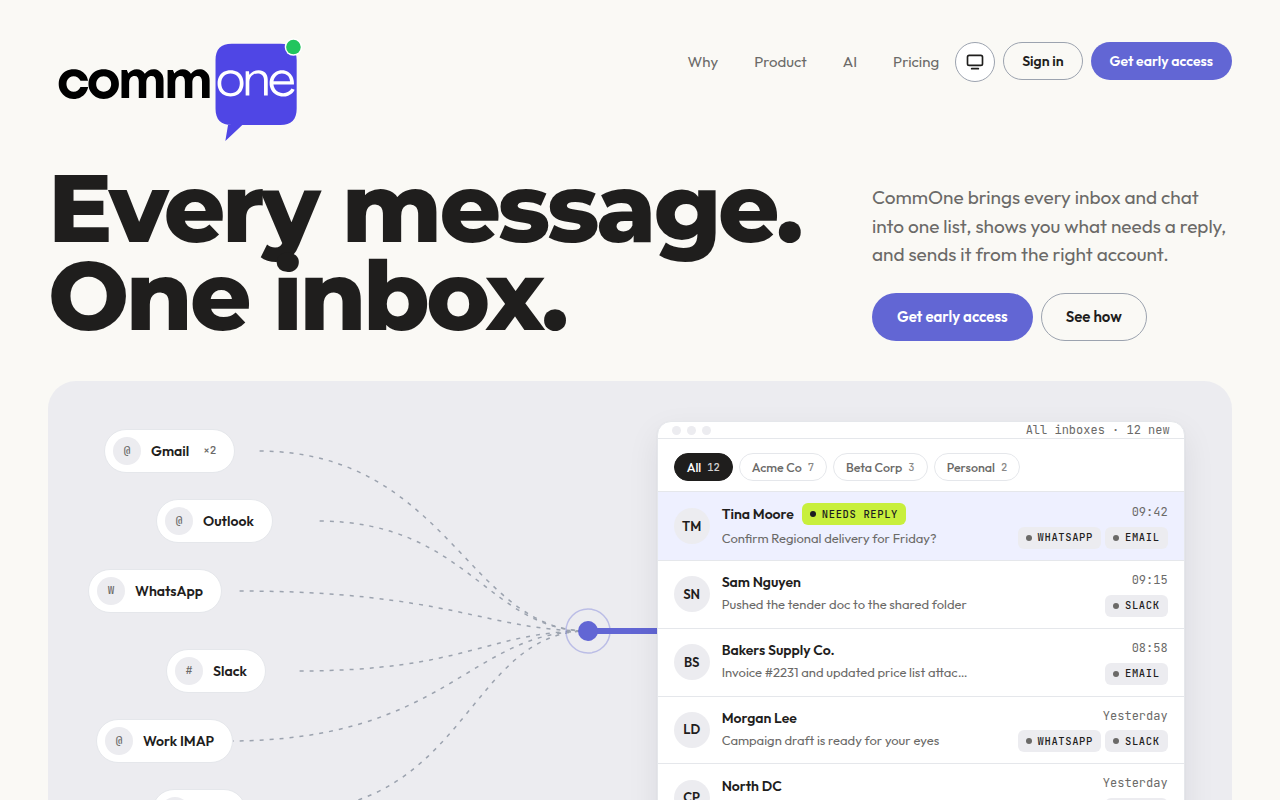Viewport: 1280px width, 800px height.
Task: Open the AI nav link
Action: [x=850, y=62]
